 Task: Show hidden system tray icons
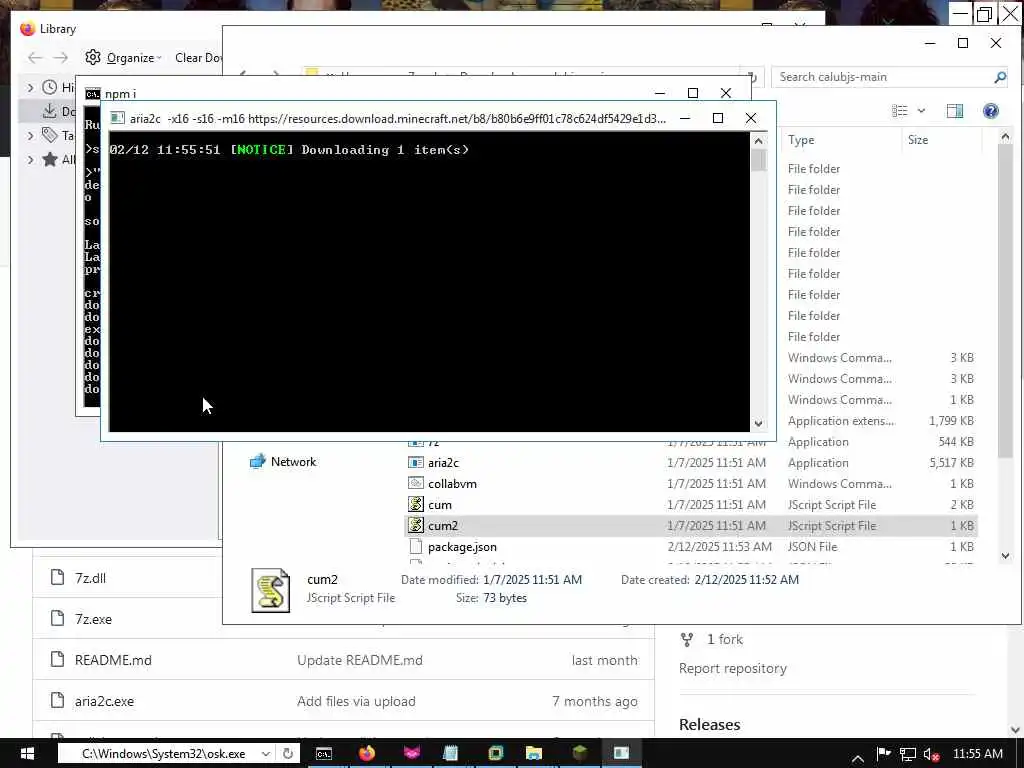tap(857, 758)
